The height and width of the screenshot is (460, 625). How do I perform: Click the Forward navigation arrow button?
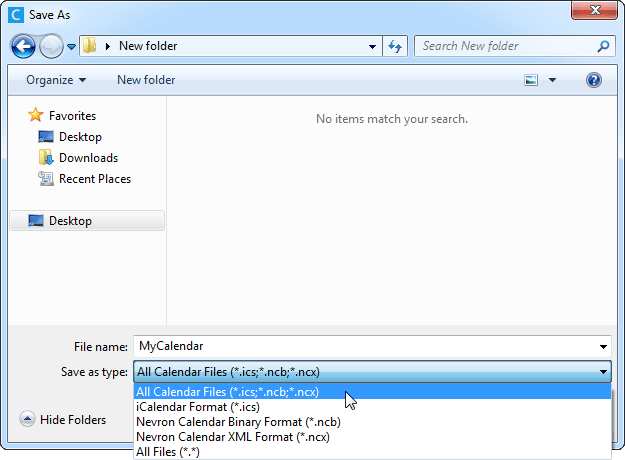point(51,46)
